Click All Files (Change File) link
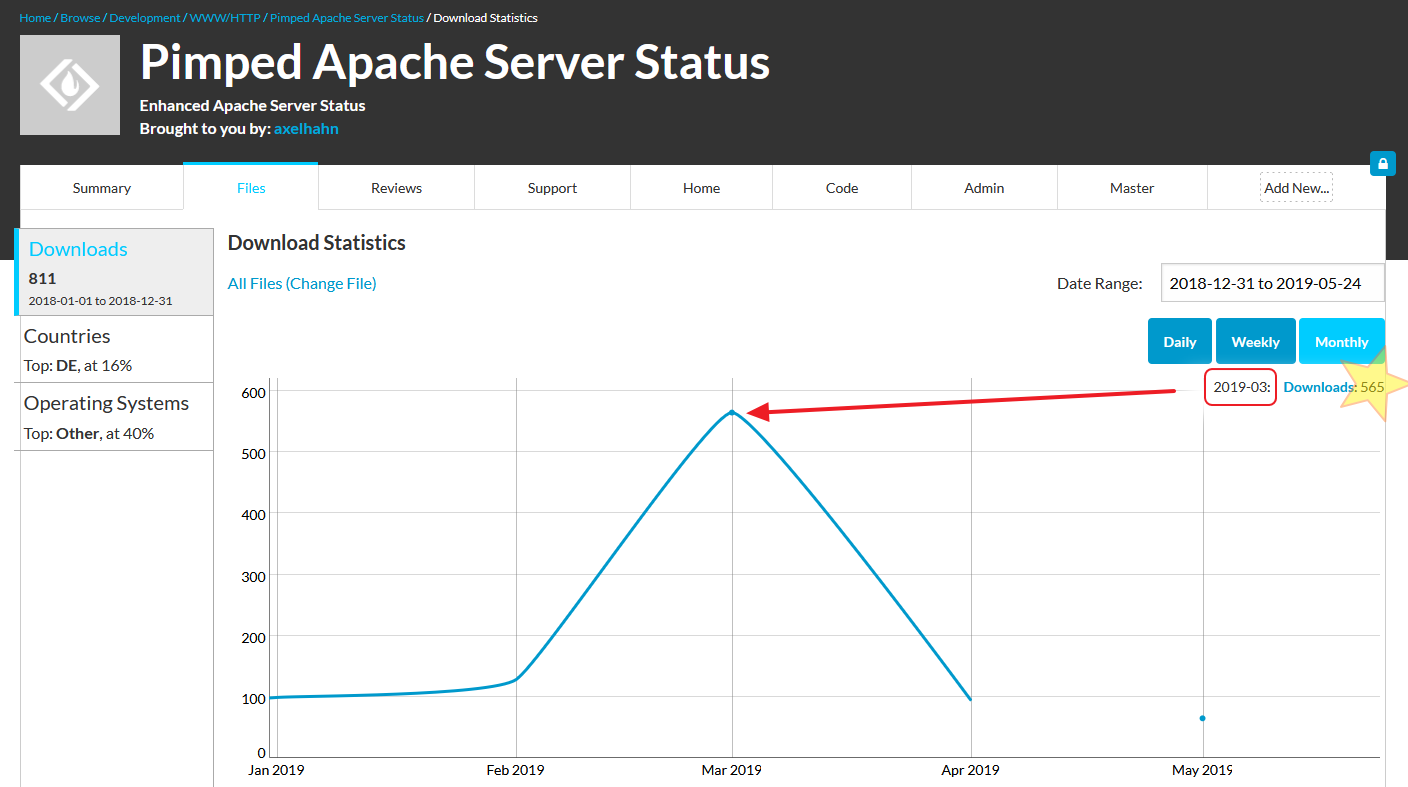 click(302, 284)
